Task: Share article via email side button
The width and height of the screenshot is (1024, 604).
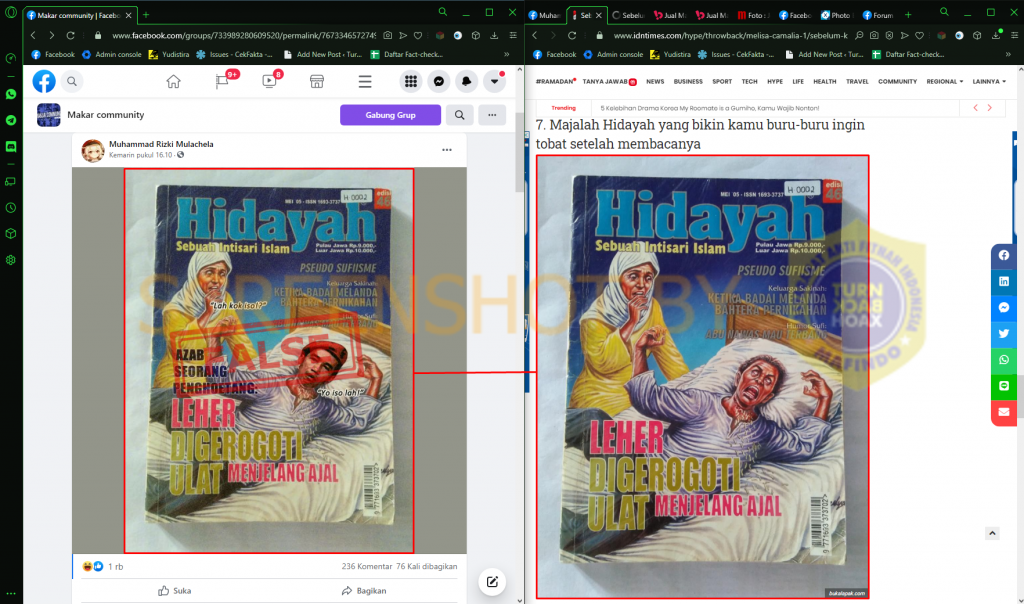Action: click(1004, 412)
